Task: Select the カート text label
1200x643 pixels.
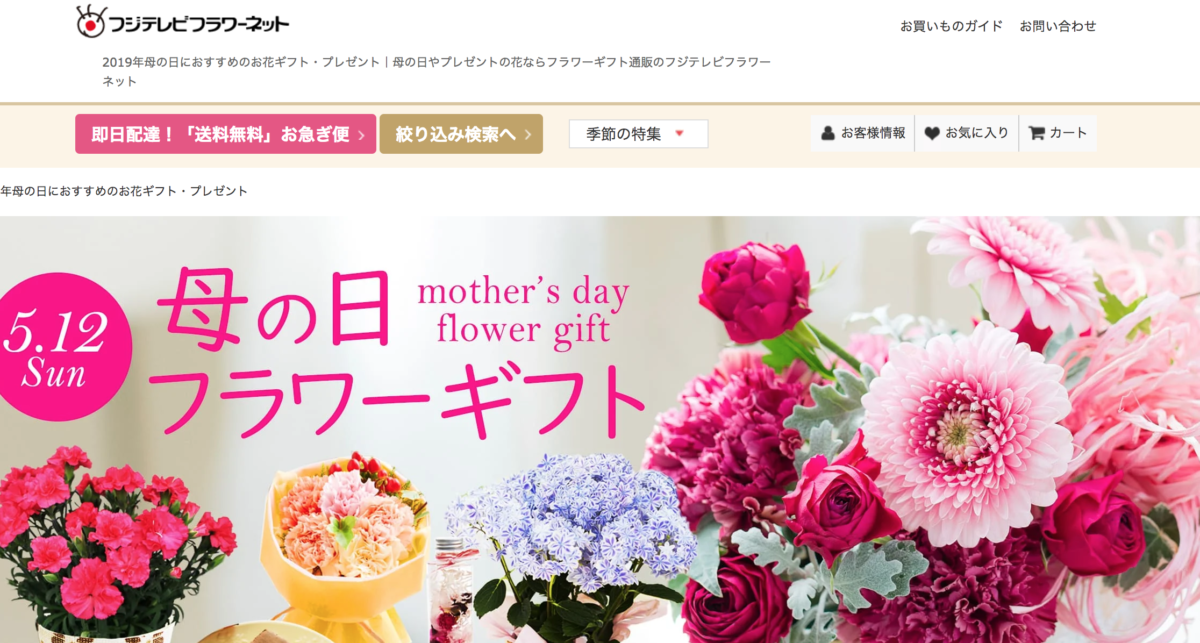Action: (x=1069, y=133)
